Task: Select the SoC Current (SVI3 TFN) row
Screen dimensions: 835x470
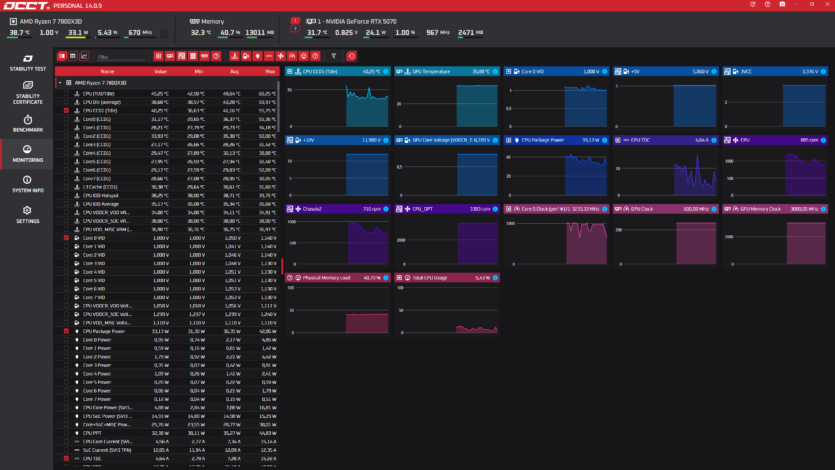Action: pyautogui.click(x=167, y=450)
